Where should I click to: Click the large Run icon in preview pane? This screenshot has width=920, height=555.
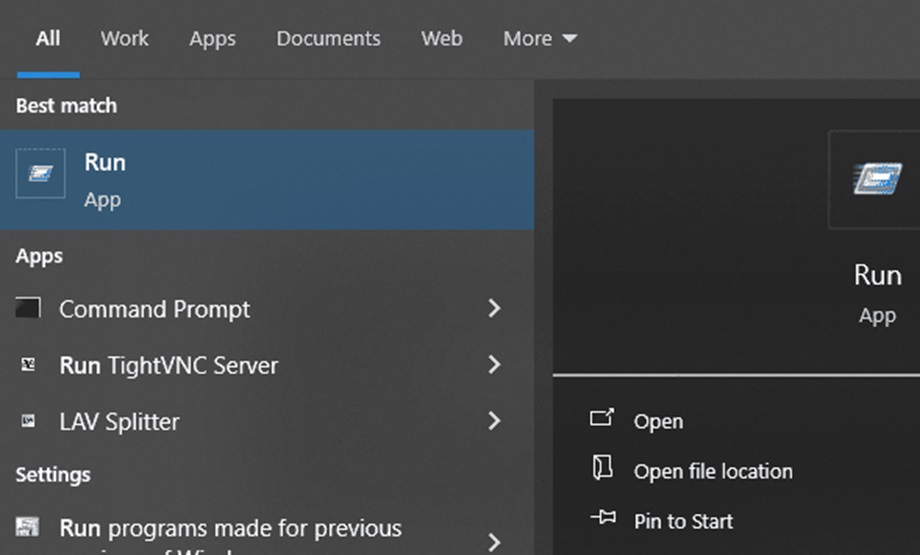pos(876,179)
